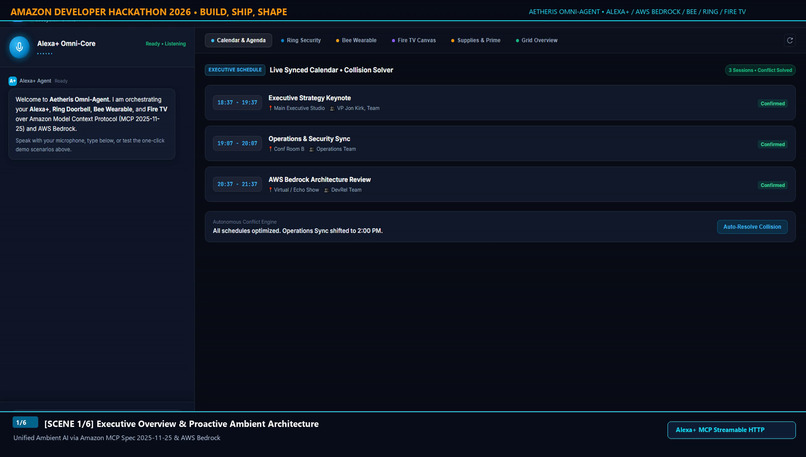Open the Executive Strategy Keynote title
This screenshot has height=457, width=806.
click(x=309, y=98)
